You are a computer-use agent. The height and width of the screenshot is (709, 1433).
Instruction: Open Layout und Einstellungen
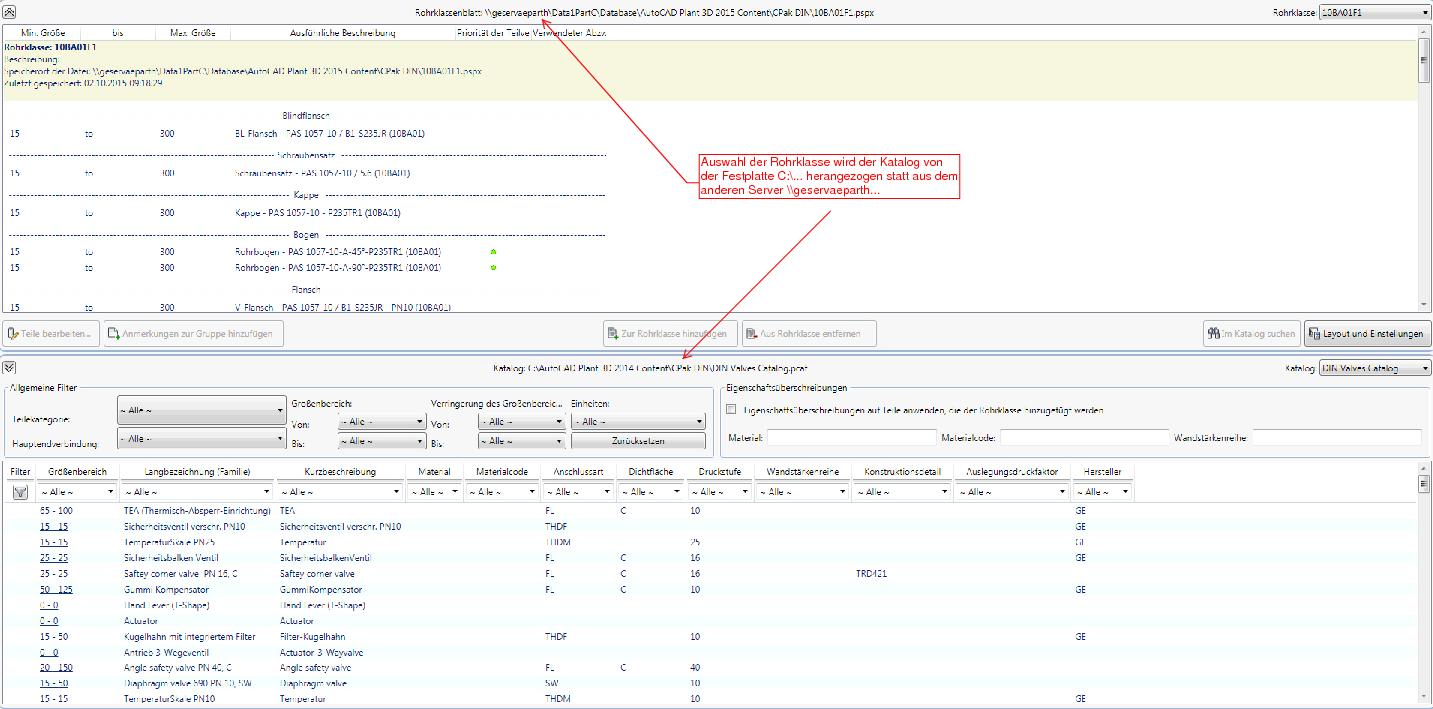(x=1367, y=333)
